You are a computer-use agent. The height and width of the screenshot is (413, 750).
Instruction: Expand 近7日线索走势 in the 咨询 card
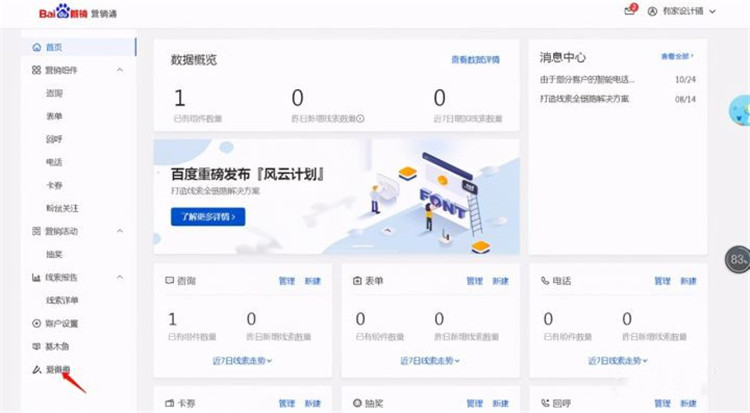[243, 360]
